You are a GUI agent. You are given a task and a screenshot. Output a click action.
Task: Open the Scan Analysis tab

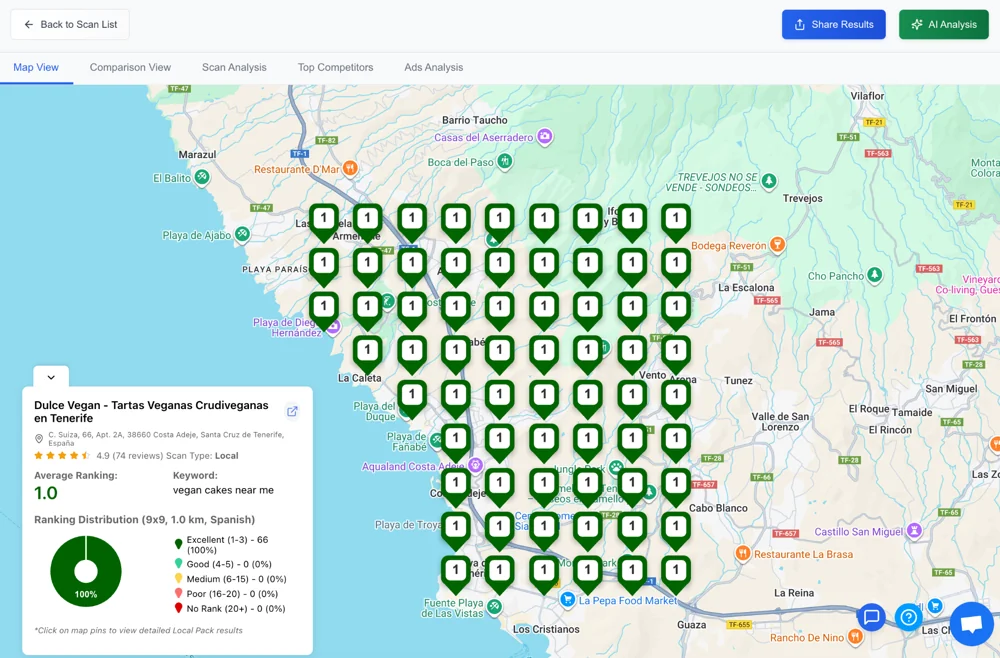(234, 67)
